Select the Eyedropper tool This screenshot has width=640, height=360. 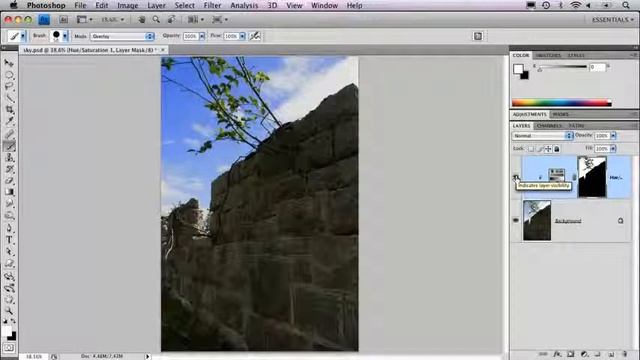pyautogui.click(x=9, y=121)
